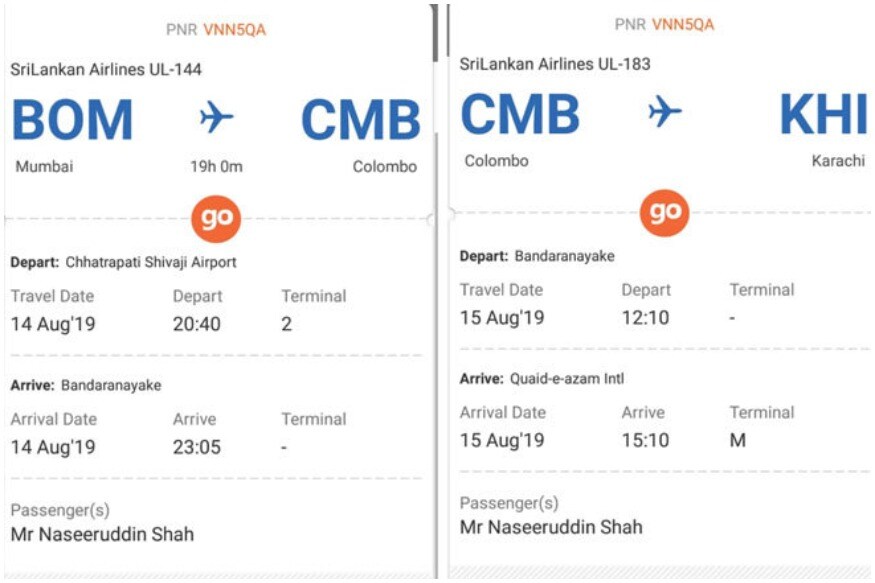875x583 pixels.
Task: Click the Terminal M value
Action: click(738, 441)
